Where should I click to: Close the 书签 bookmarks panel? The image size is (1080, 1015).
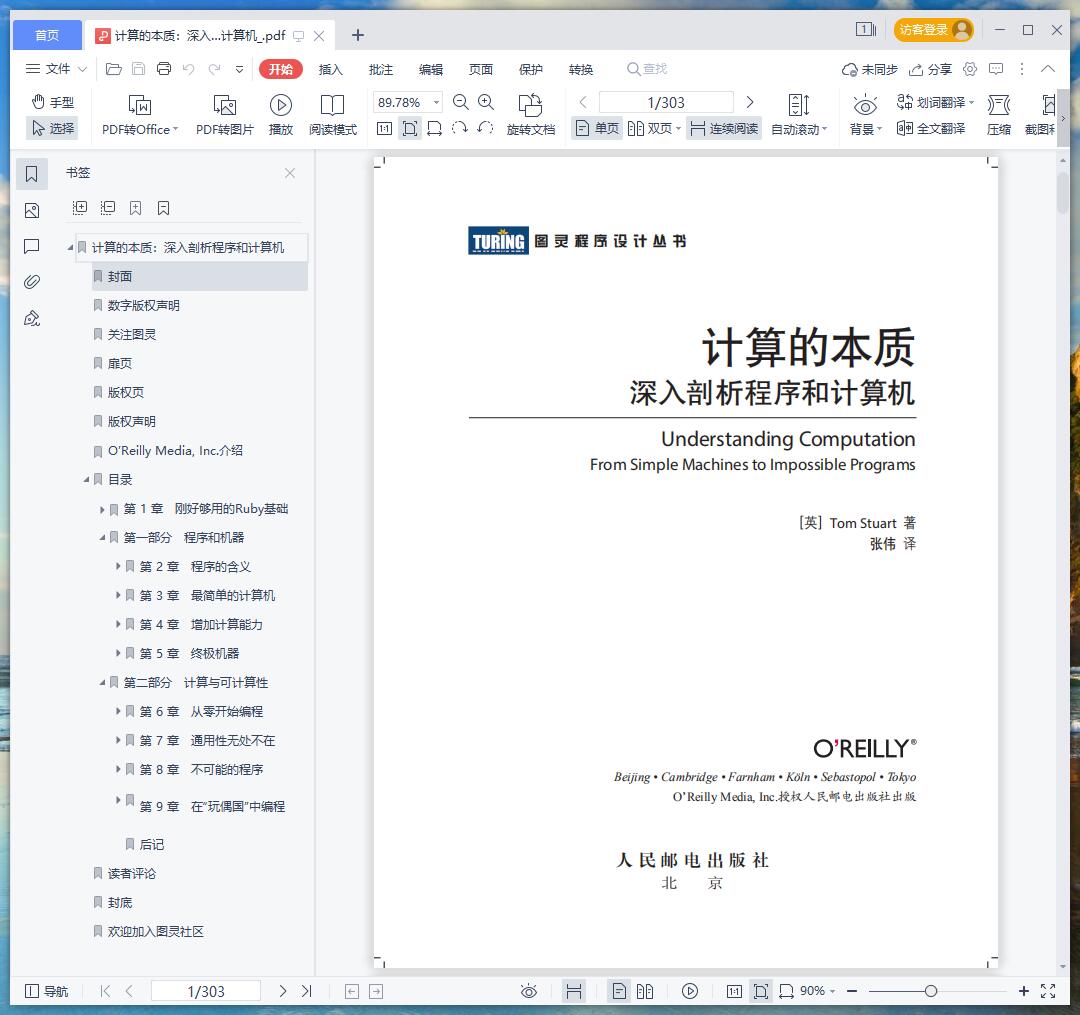pyautogui.click(x=290, y=173)
